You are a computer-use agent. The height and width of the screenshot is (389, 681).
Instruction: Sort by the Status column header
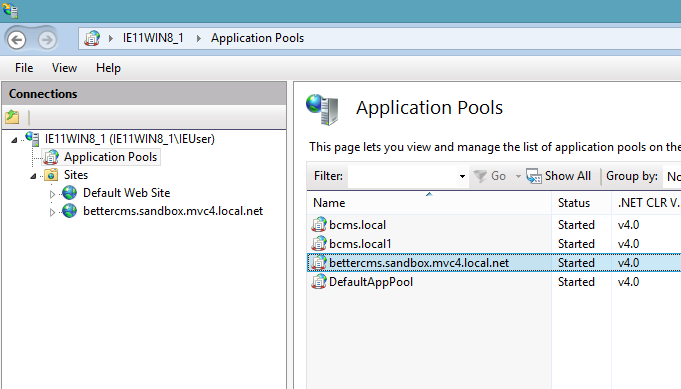[x=582, y=203]
